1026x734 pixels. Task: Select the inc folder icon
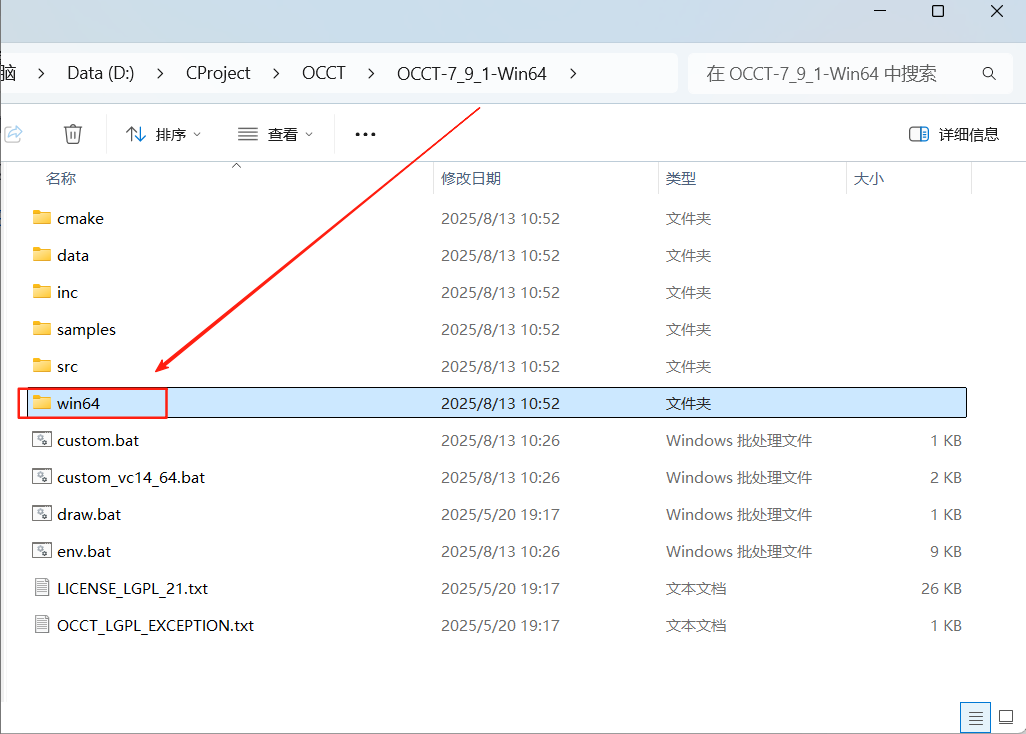42,291
